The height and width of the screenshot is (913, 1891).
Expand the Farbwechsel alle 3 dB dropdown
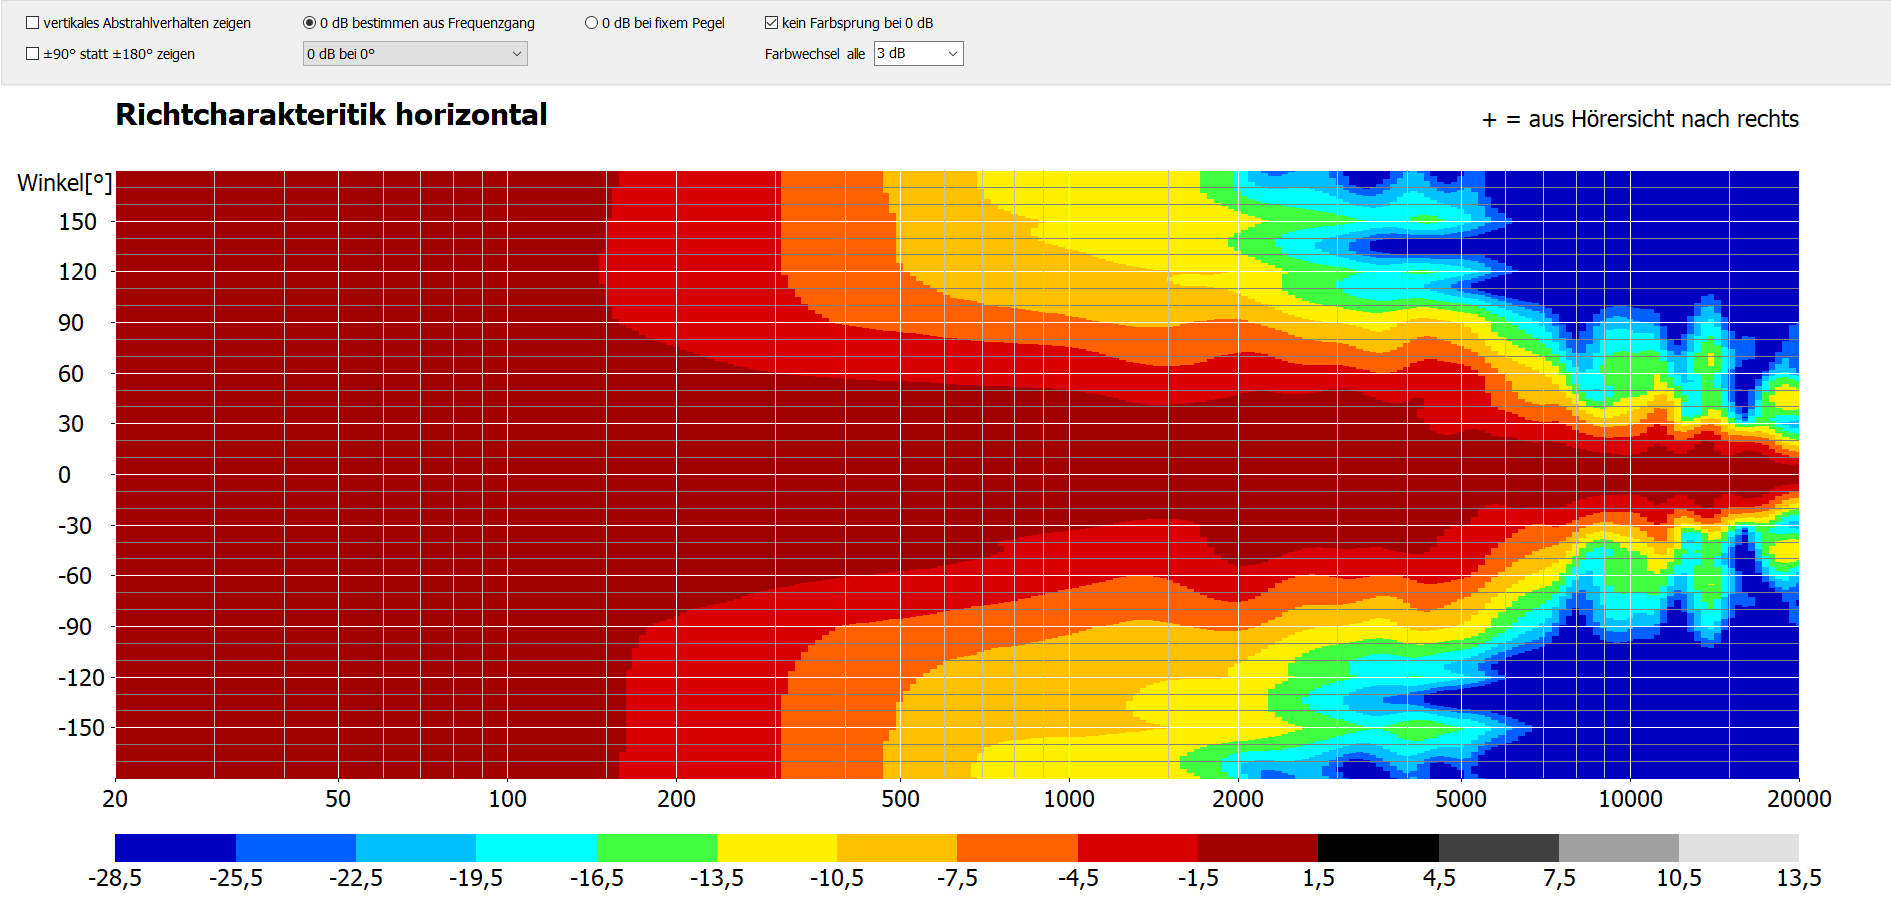918,54
